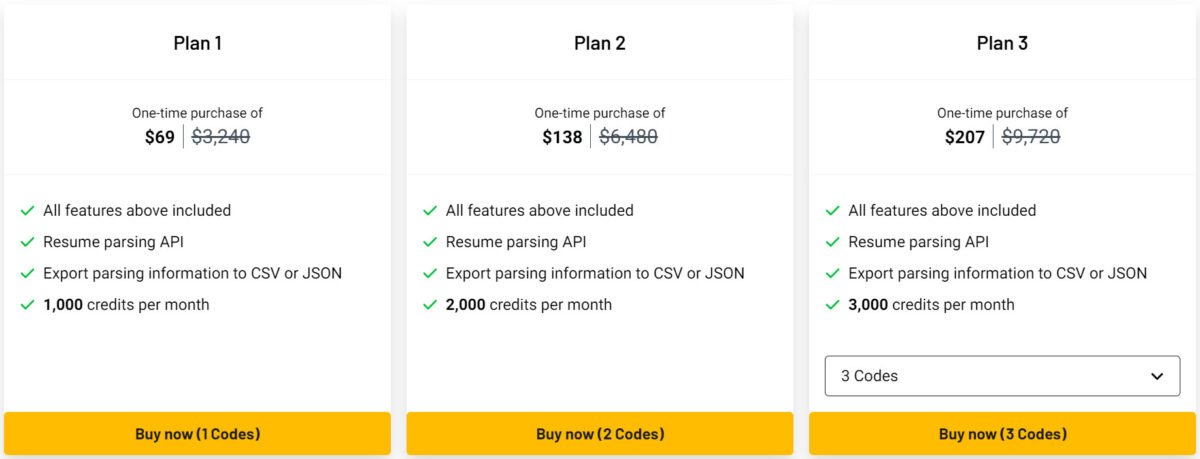Click checkmark next to 1,000 credits per month

pos(27,305)
